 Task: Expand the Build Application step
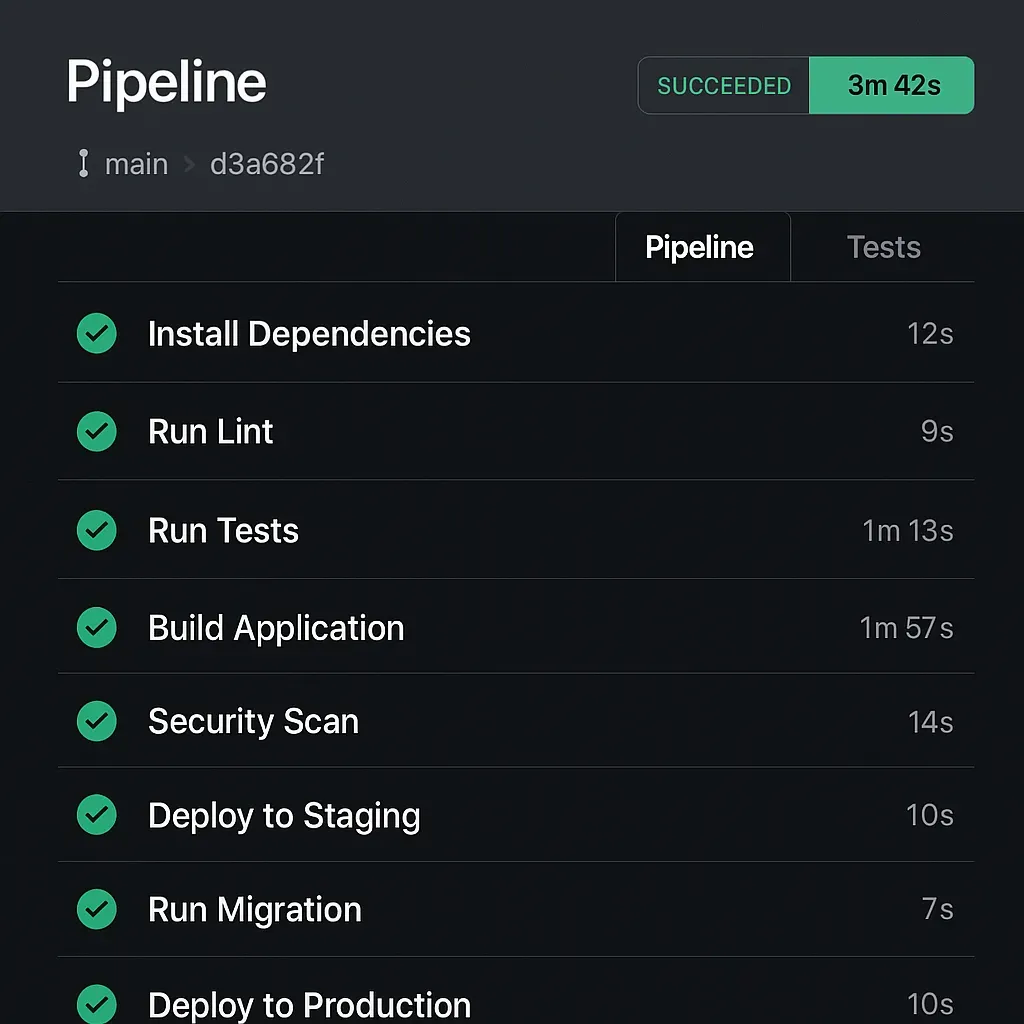tap(276, 628)
